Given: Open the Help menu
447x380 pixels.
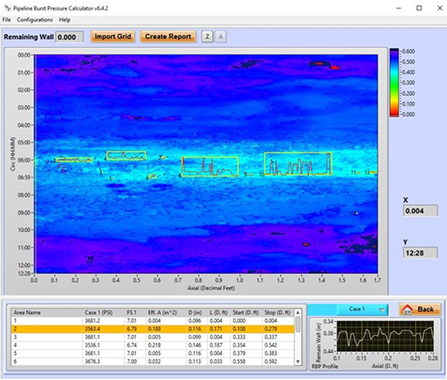Looking at the screenshot, I should [65, 20].
